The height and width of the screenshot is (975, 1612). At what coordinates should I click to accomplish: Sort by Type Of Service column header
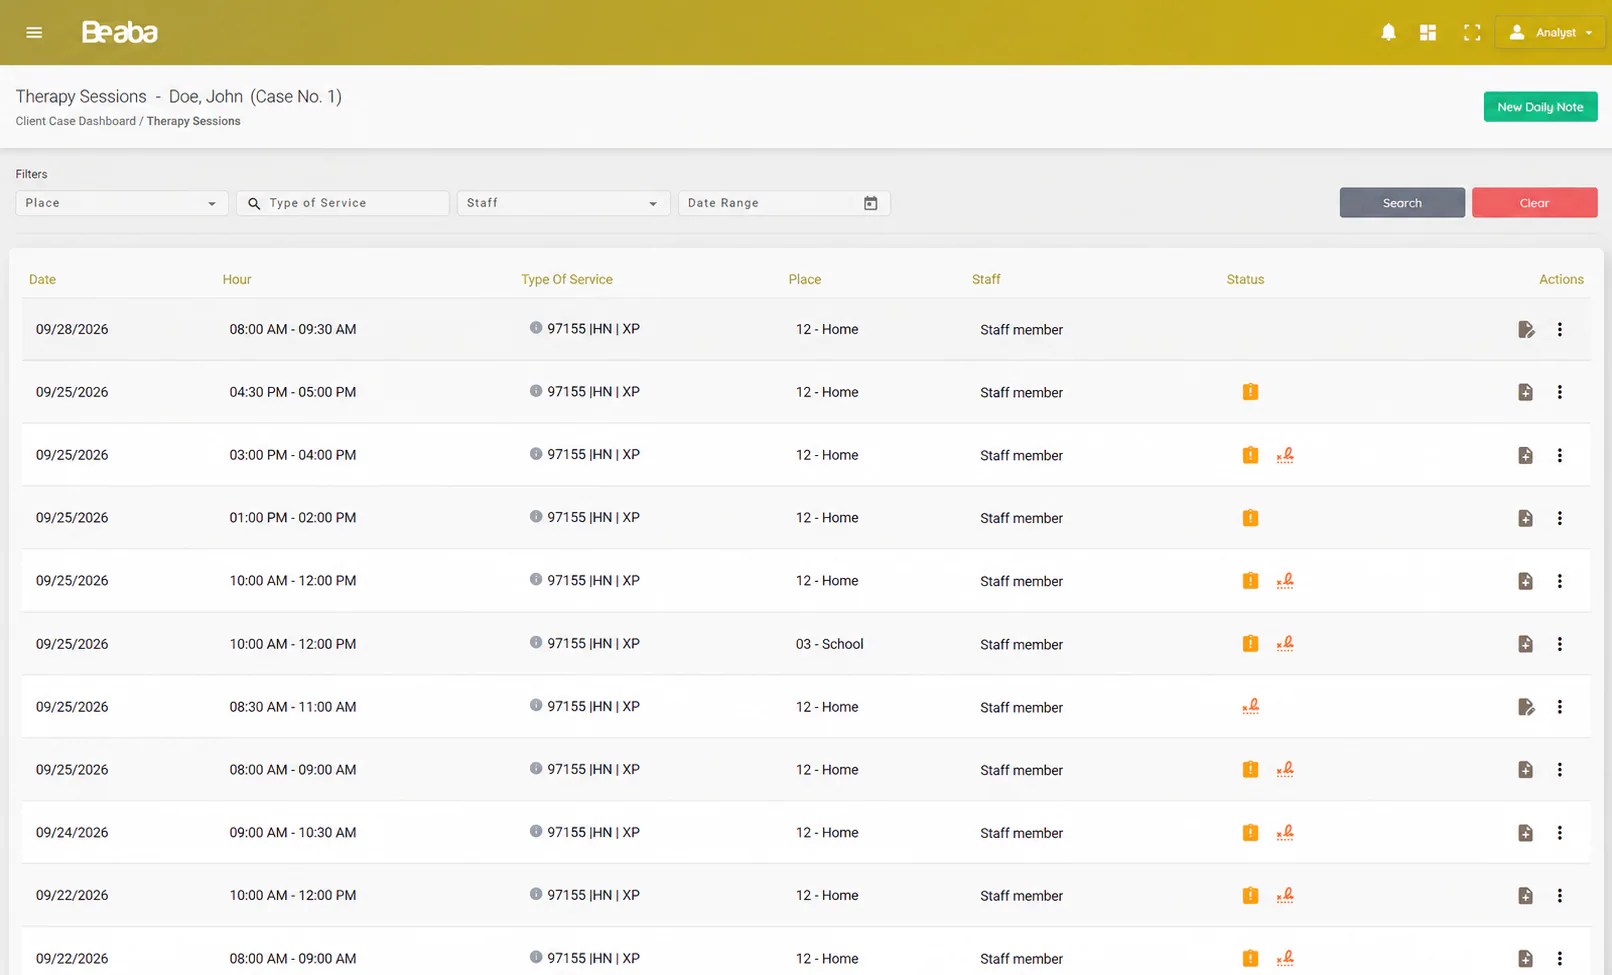(x=567, y=279)
